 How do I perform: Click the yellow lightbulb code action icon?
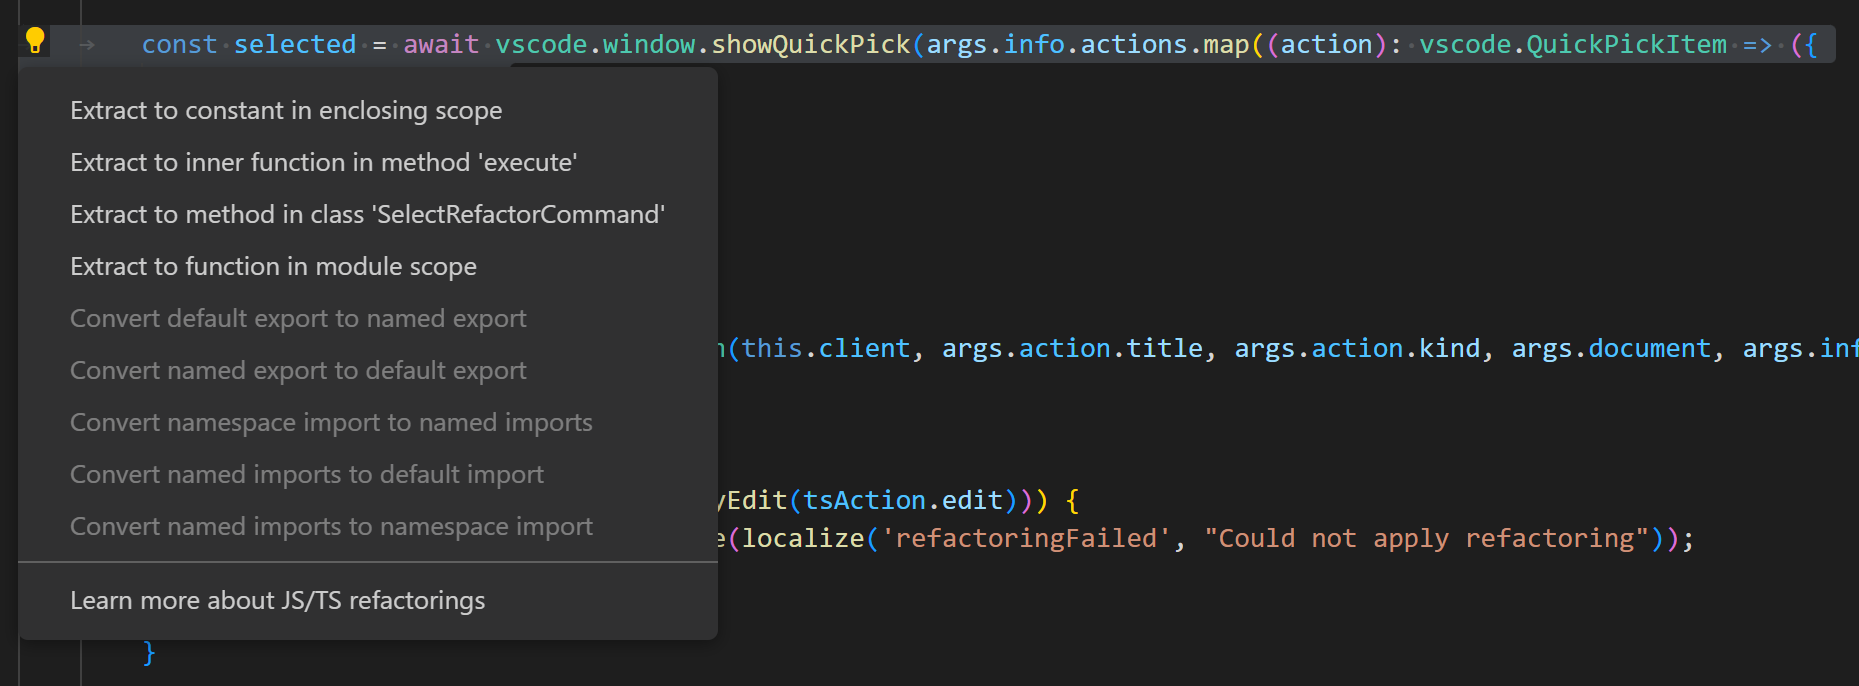click(35, 40)
